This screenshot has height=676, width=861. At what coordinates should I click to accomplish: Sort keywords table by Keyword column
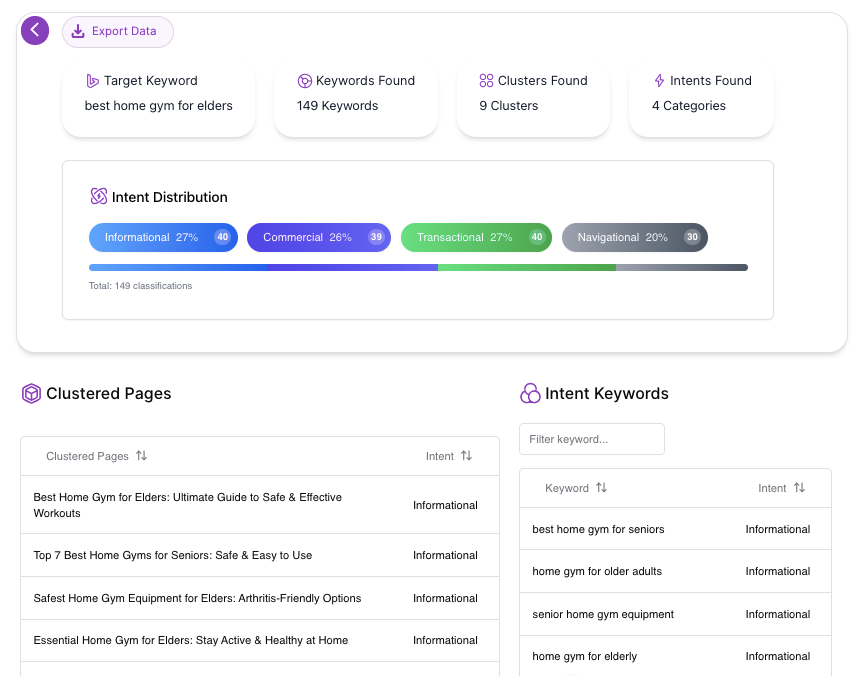tap(601, 488)
